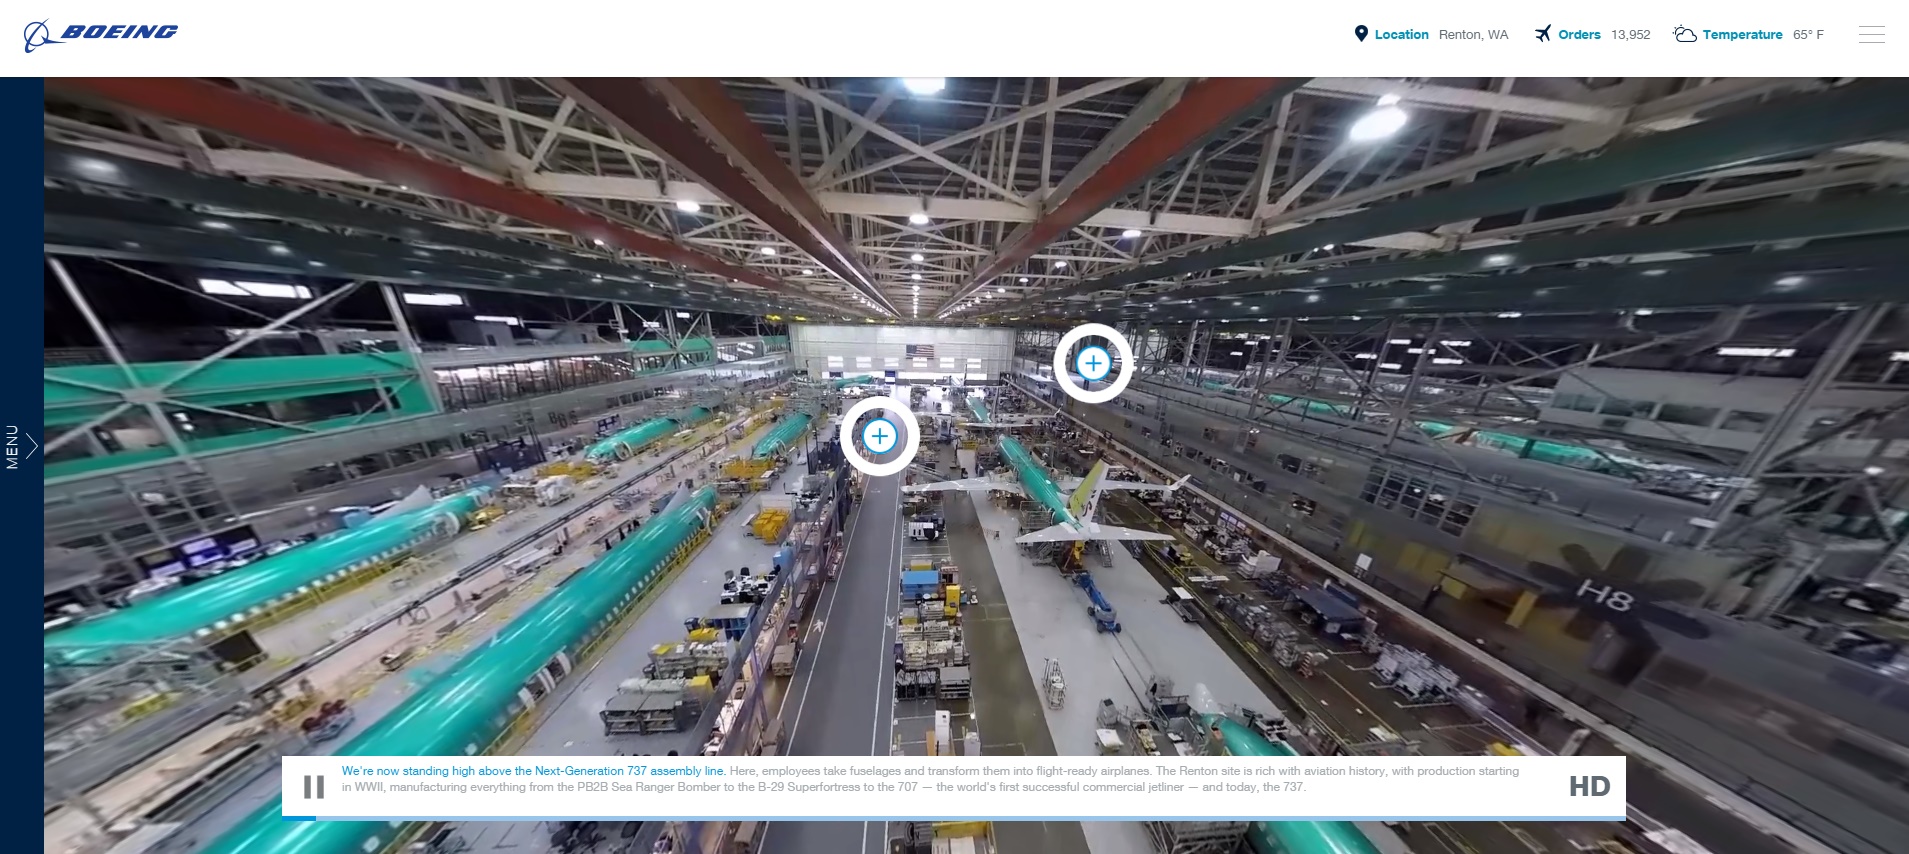The width and height of the screenshot is (1909, 854).
Task: Open the hamburger menu at top right
Action: 1872,34
